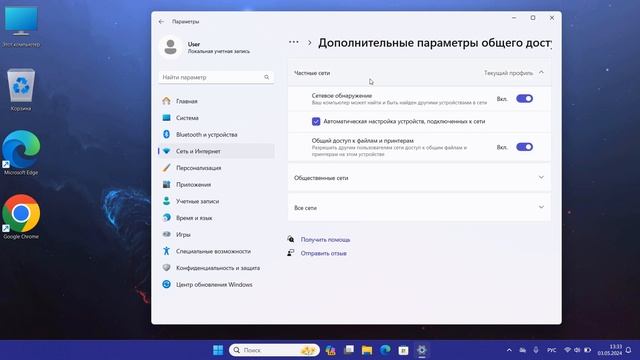Viewport: 640px width, 360px height.
Task: Open Главная in the settings sidebar
Action: point(216,101)
